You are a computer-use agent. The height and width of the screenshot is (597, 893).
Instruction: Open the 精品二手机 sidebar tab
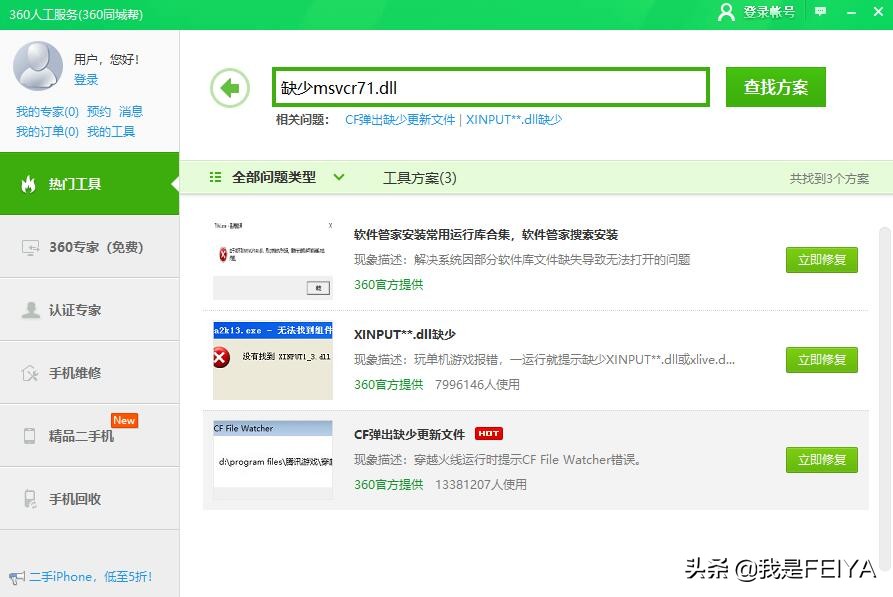89,436
